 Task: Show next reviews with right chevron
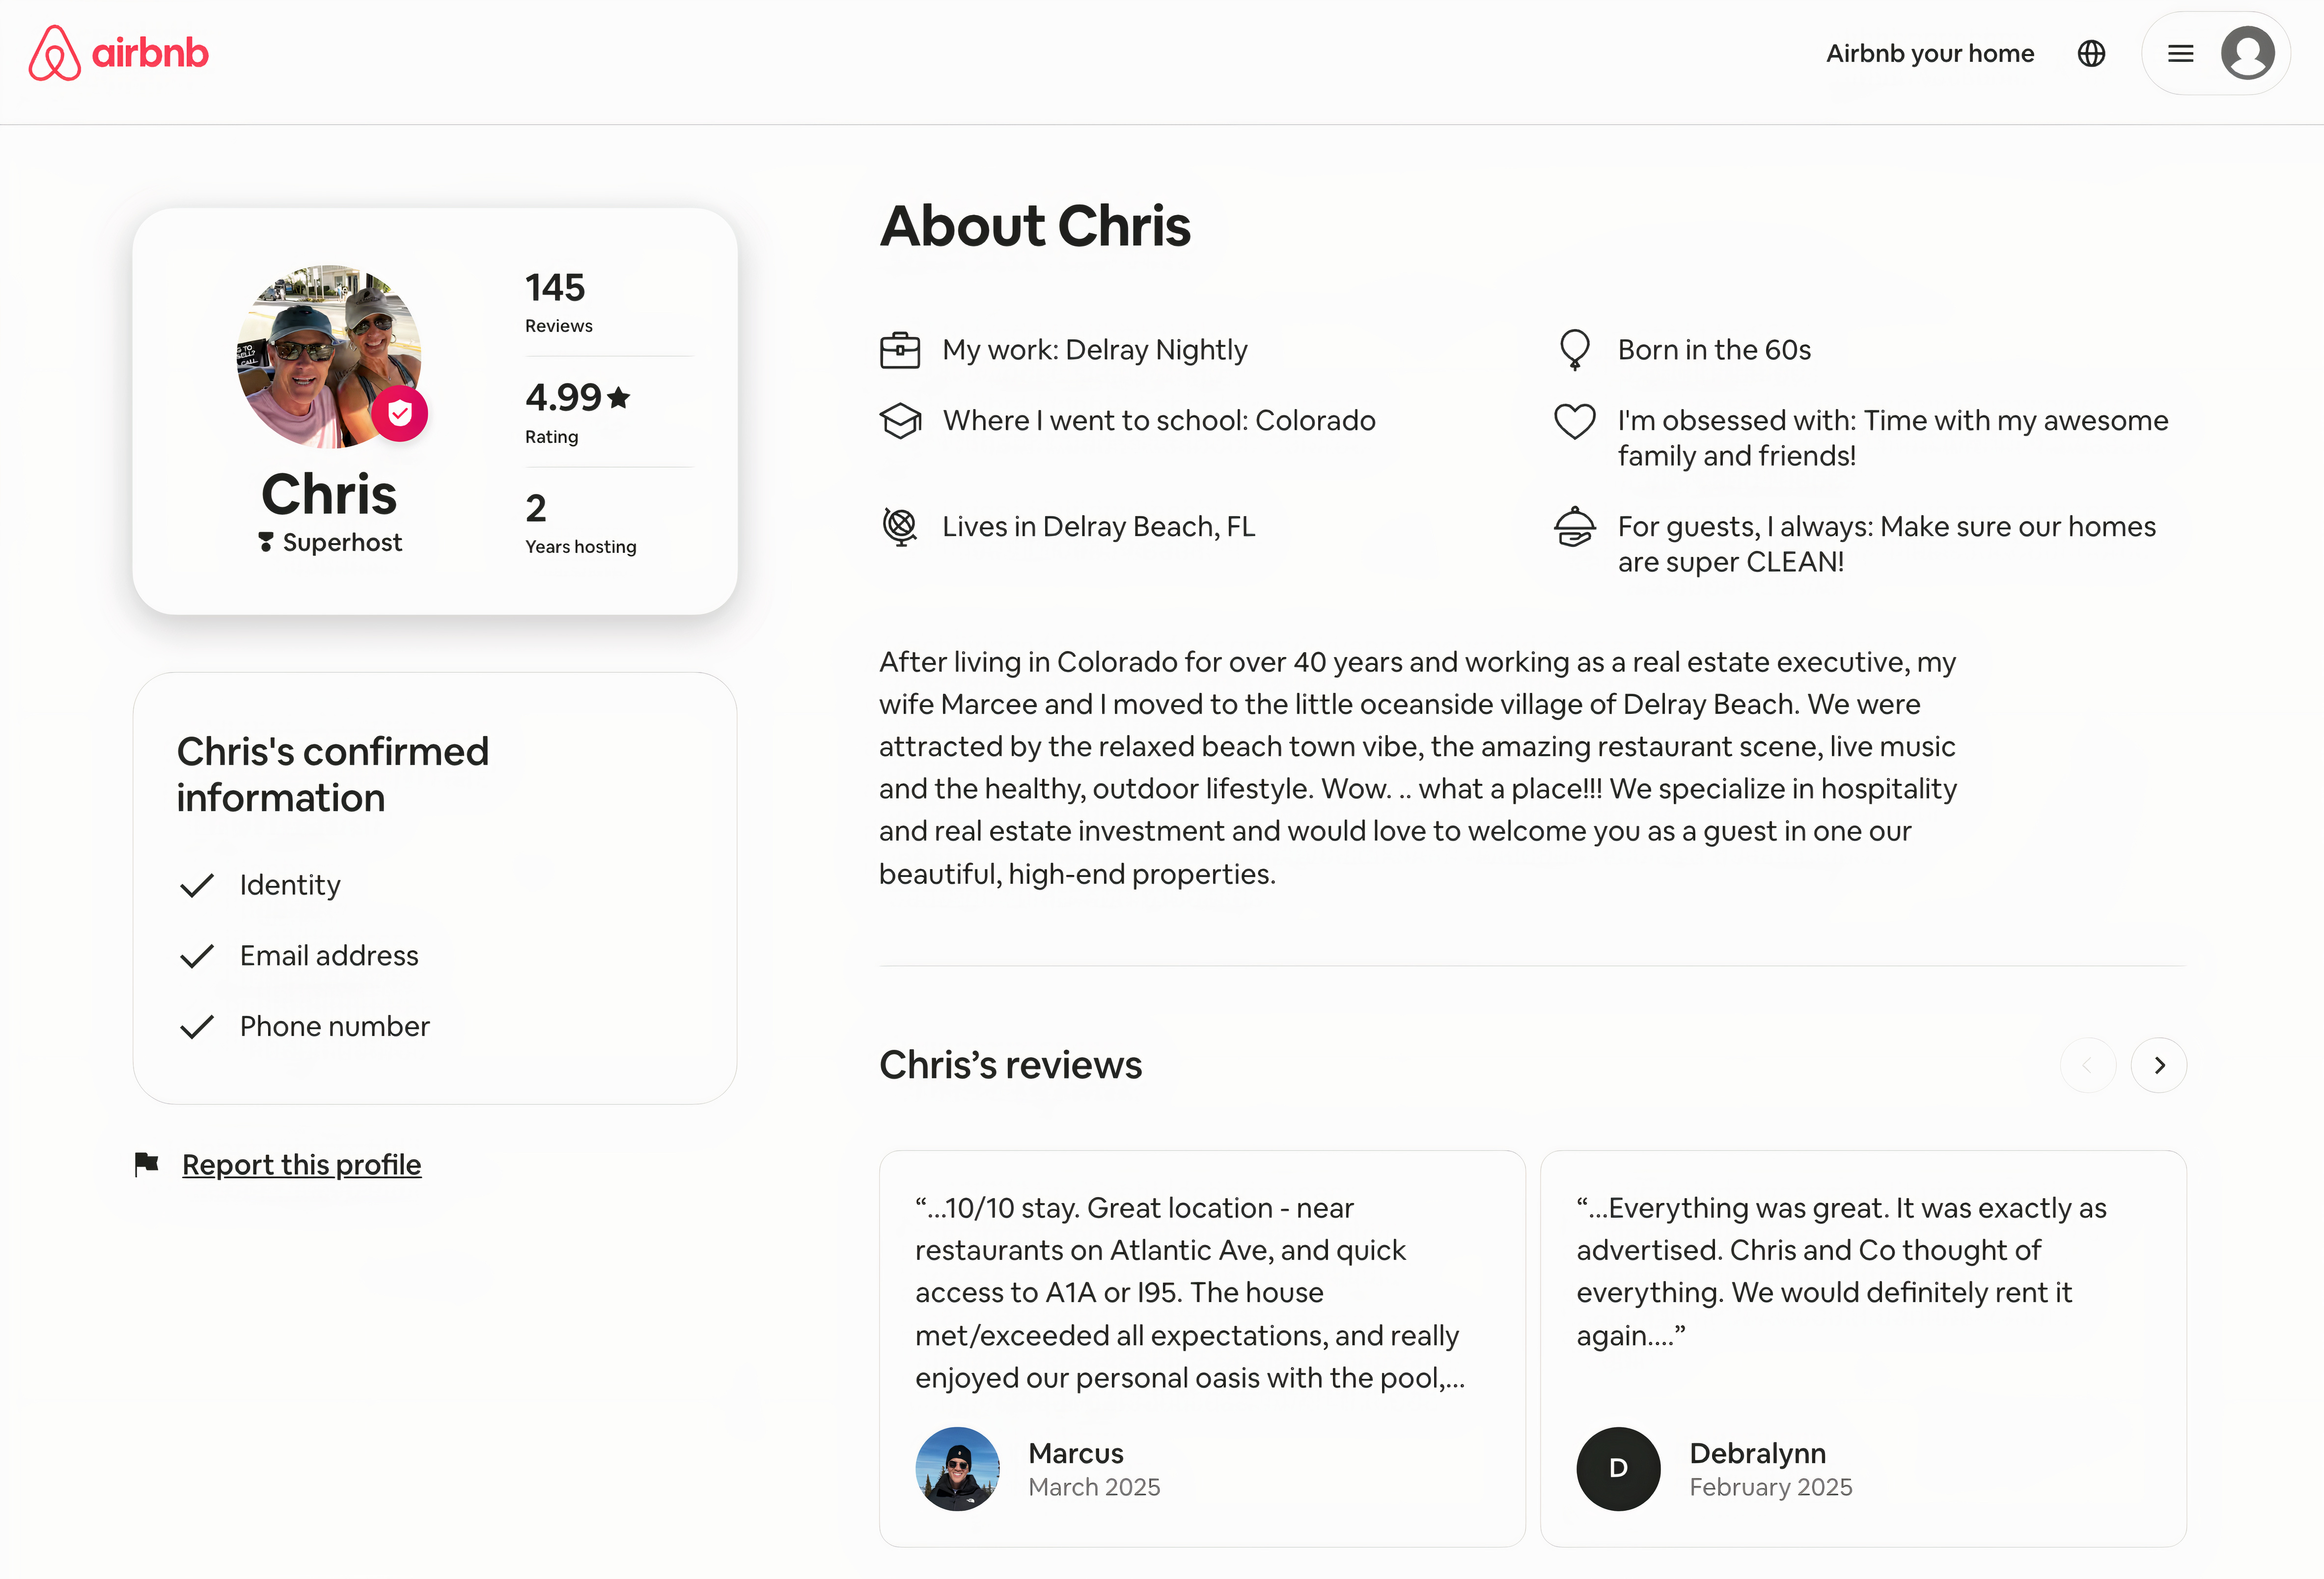click(x=2159, y=1065)
